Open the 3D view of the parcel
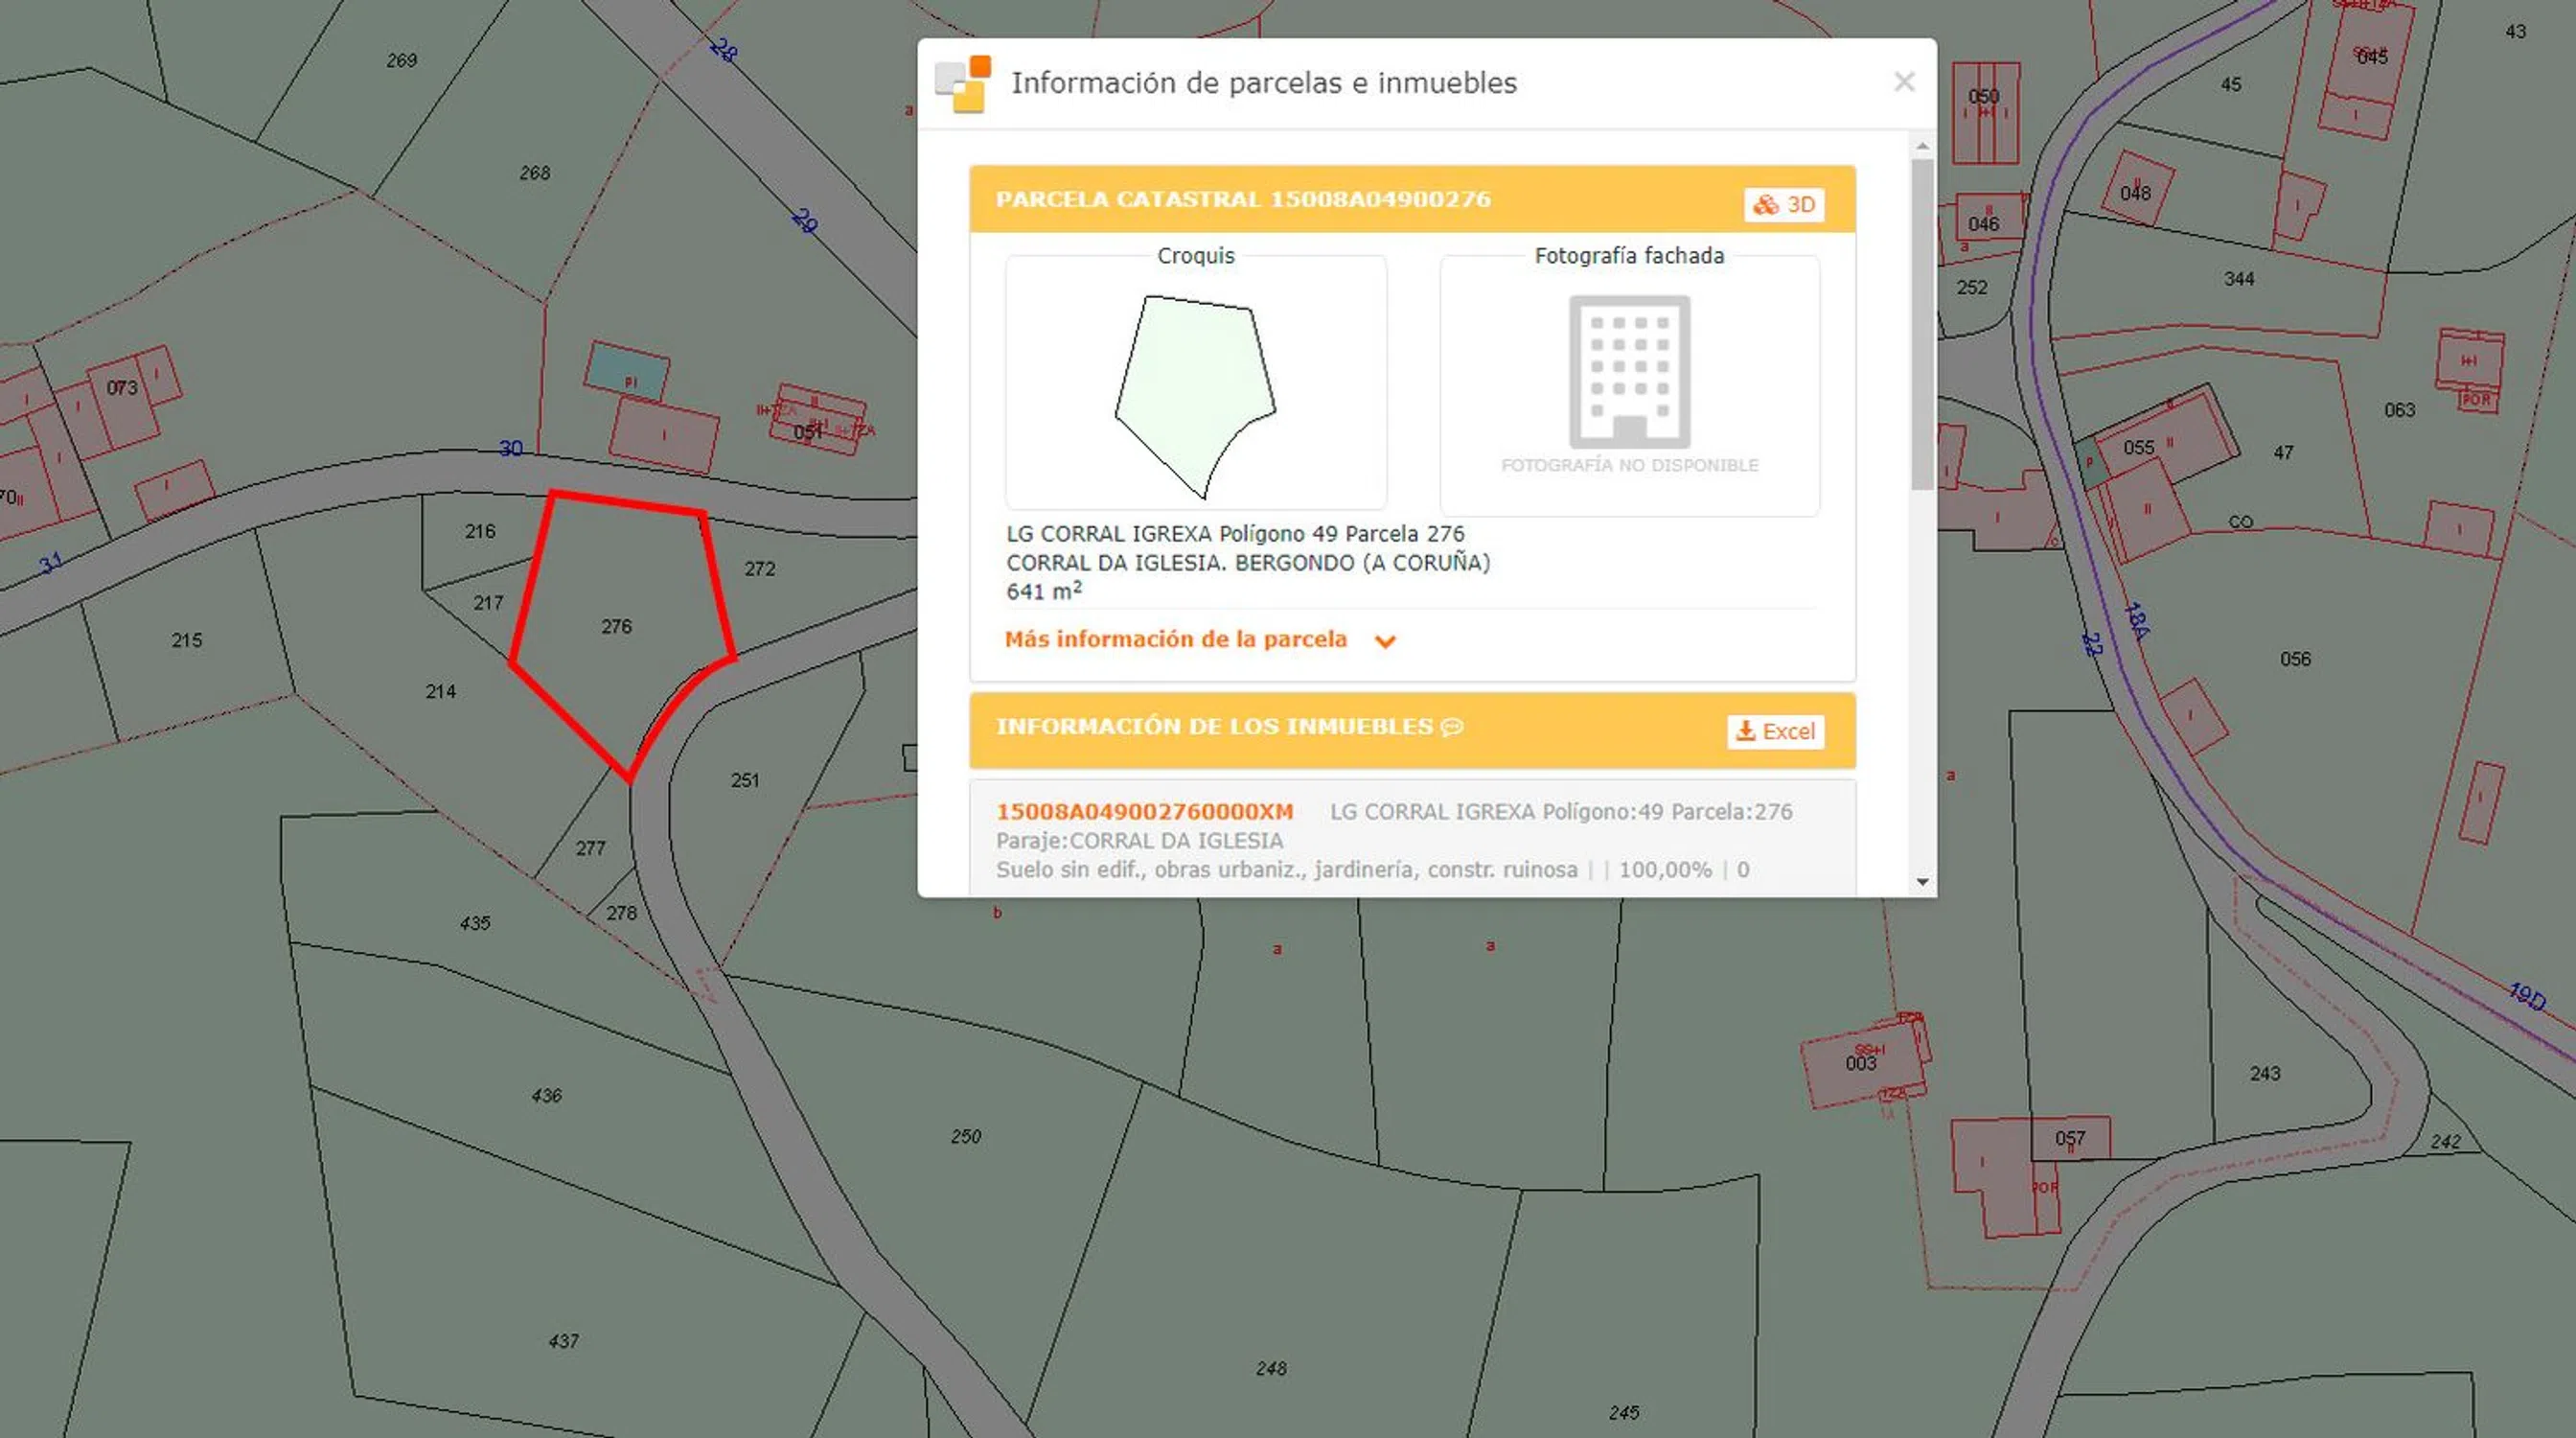 [x=1784, y=204]
